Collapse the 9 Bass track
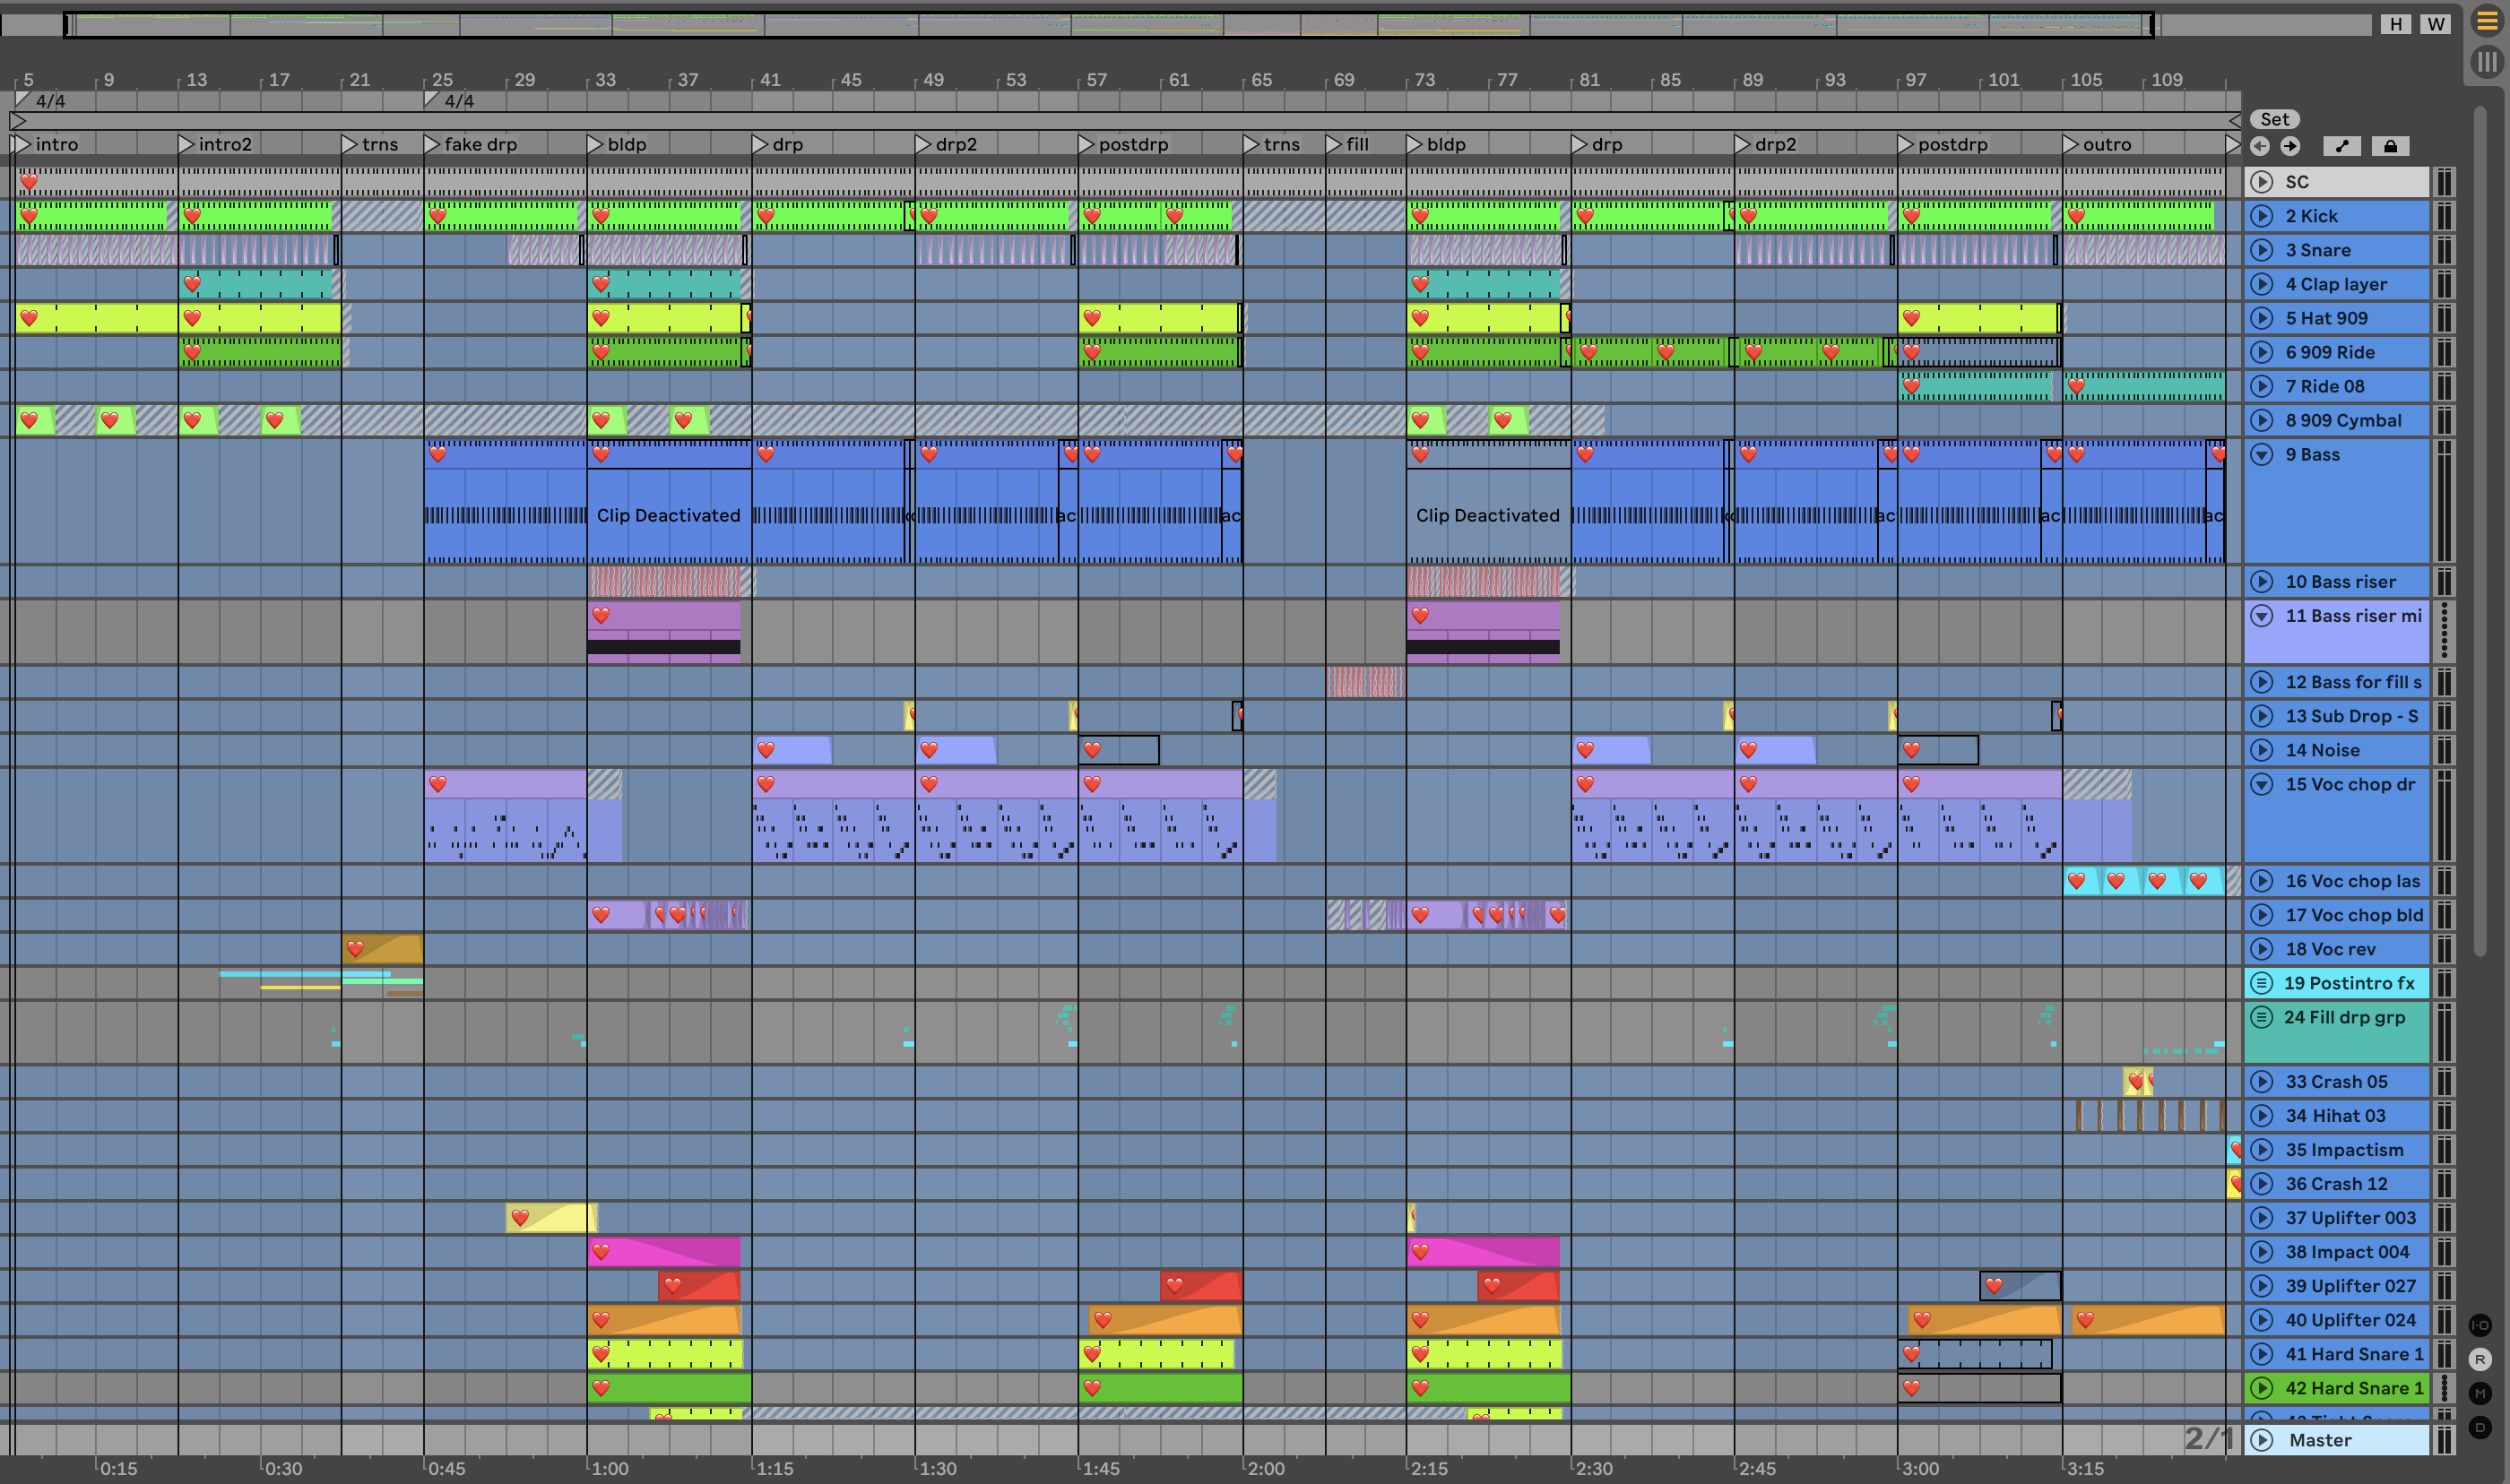 click(2262, 455)
